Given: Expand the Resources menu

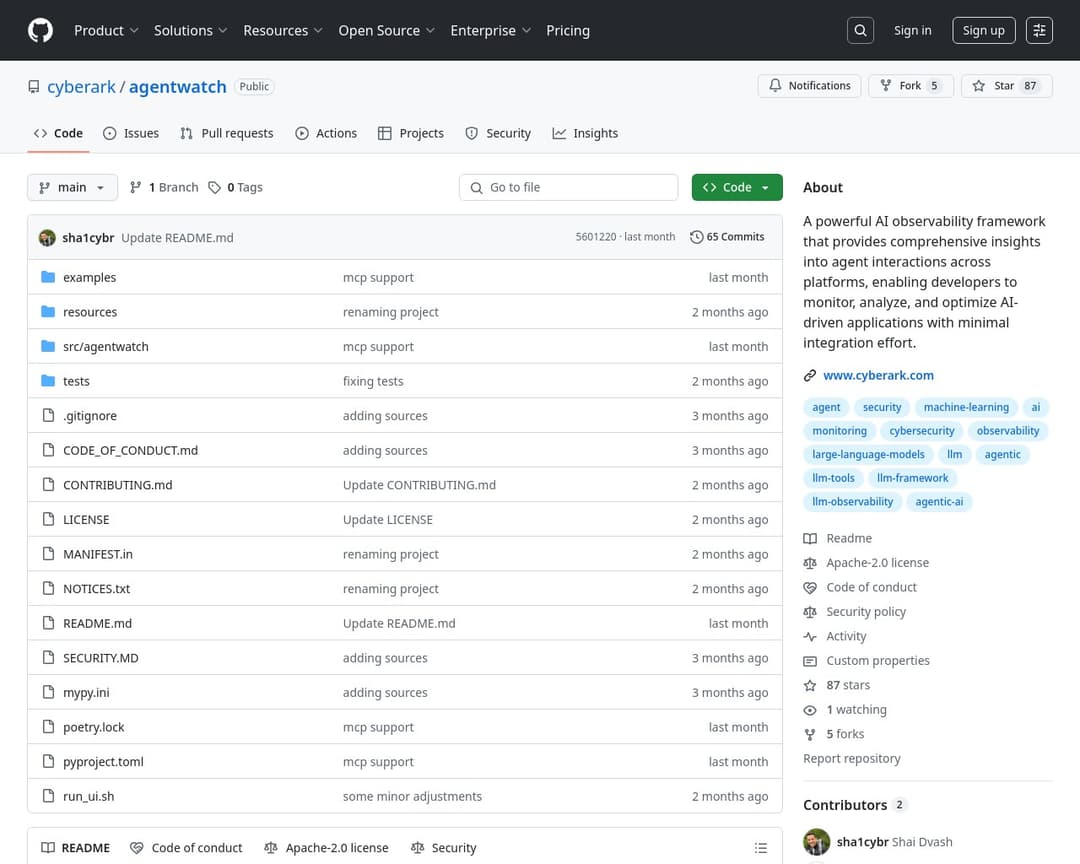Looking at the screenshot, I should point(282,30).
